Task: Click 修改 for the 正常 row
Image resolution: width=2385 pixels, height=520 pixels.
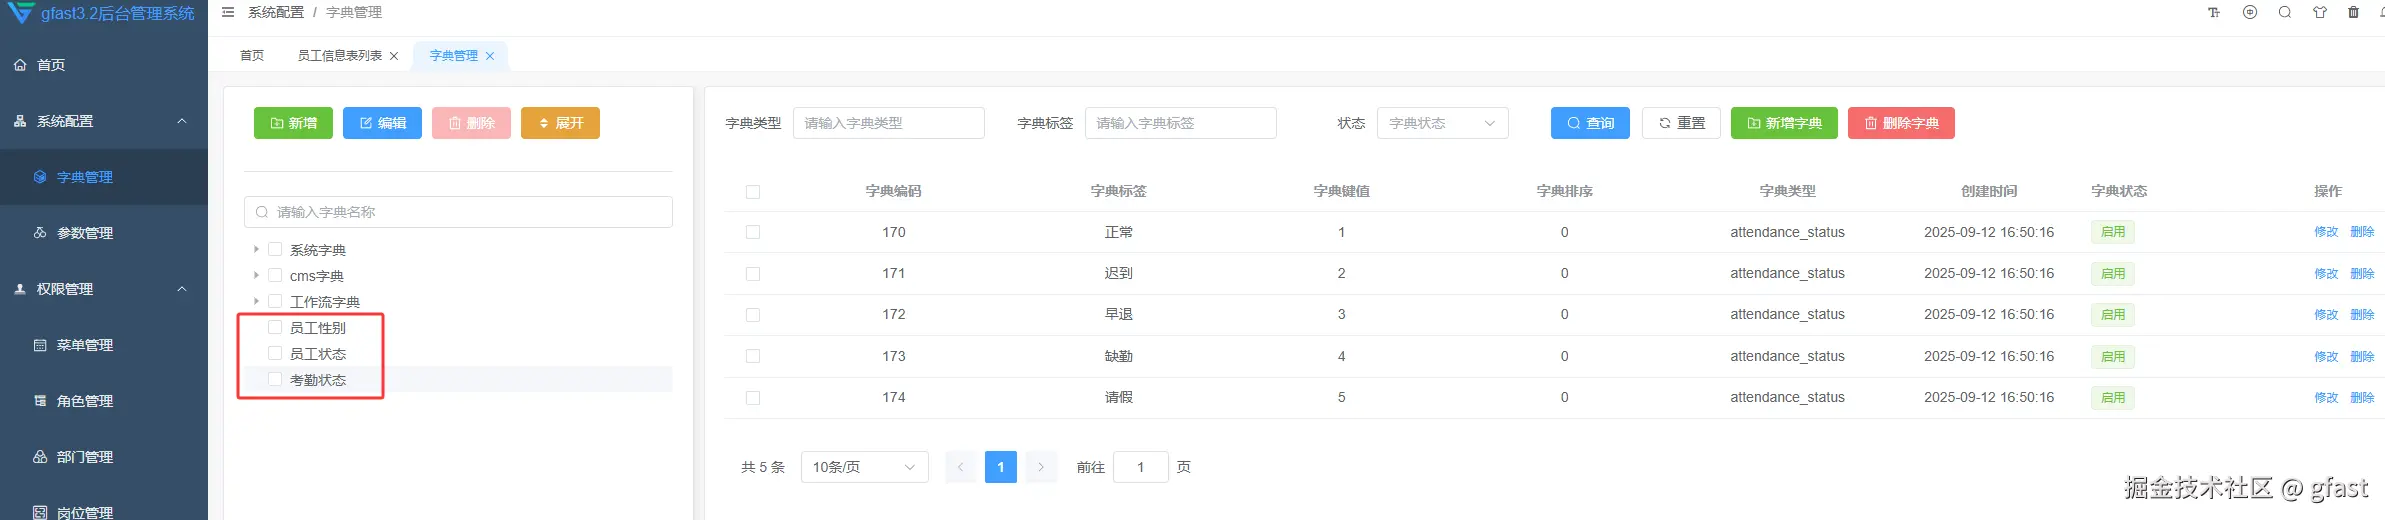Action: [x=2326, y=232]
